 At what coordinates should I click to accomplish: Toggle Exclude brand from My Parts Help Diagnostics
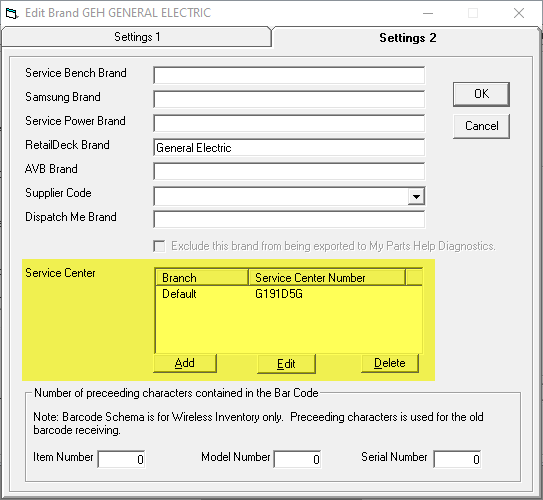pos(159,246)
